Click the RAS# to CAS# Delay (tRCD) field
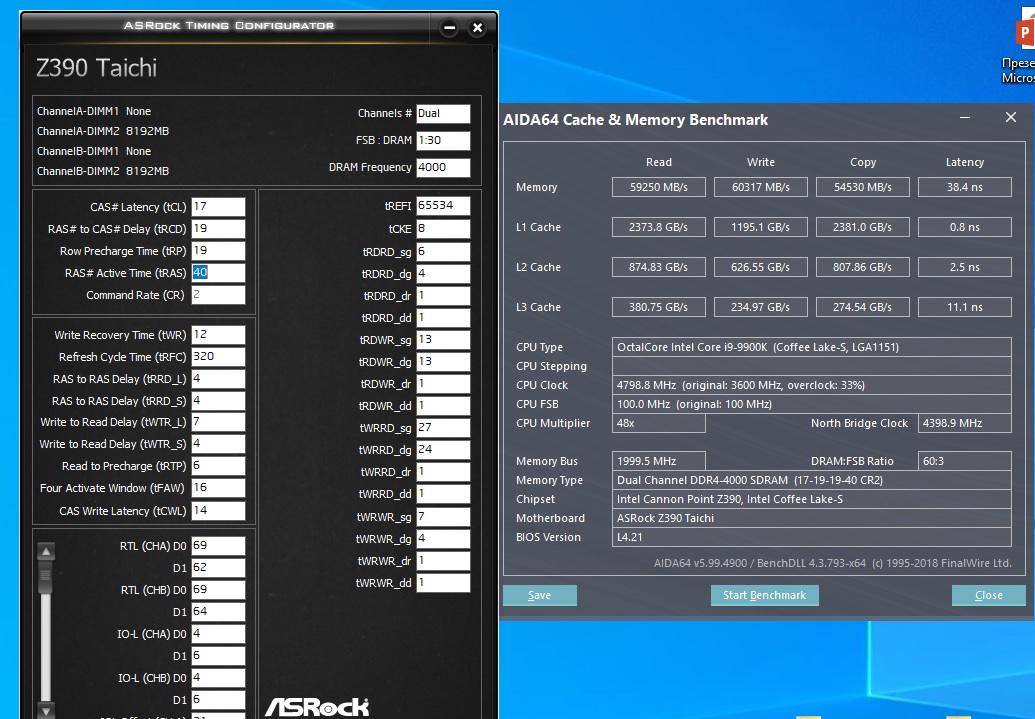Screen dimensions: 1035x719 point(218,228)
